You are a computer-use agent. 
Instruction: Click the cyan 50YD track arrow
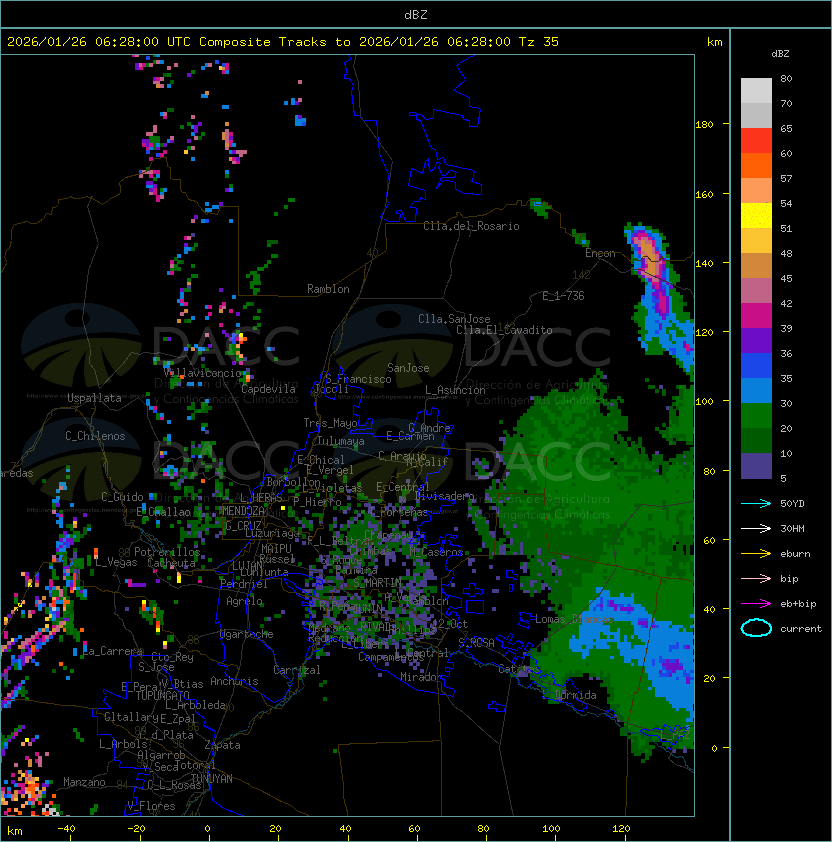(756, 503)
